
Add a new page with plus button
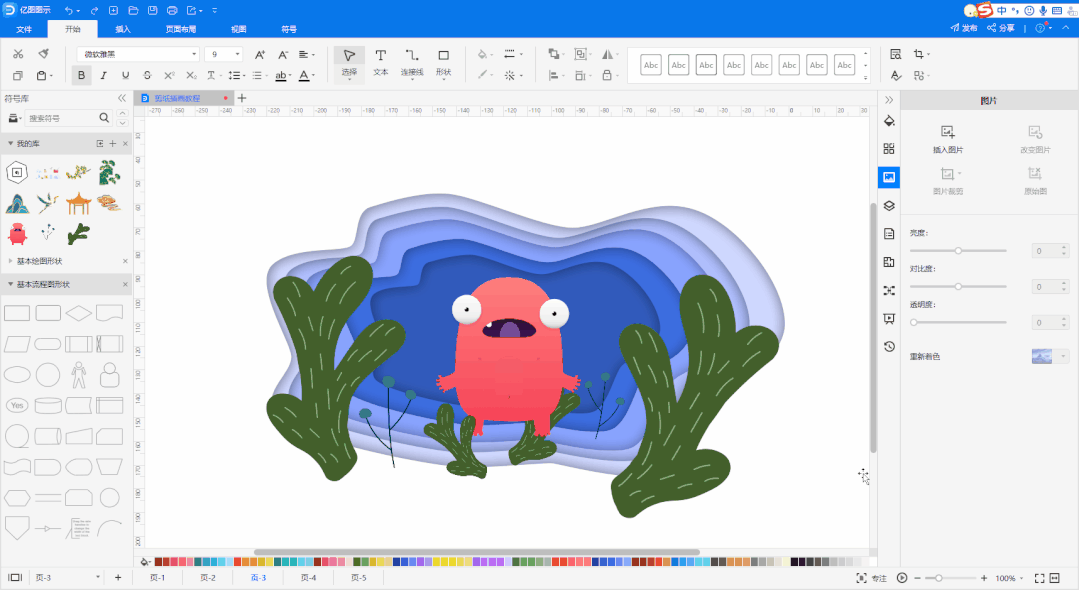pyautogui.click(x=118, y=578)
